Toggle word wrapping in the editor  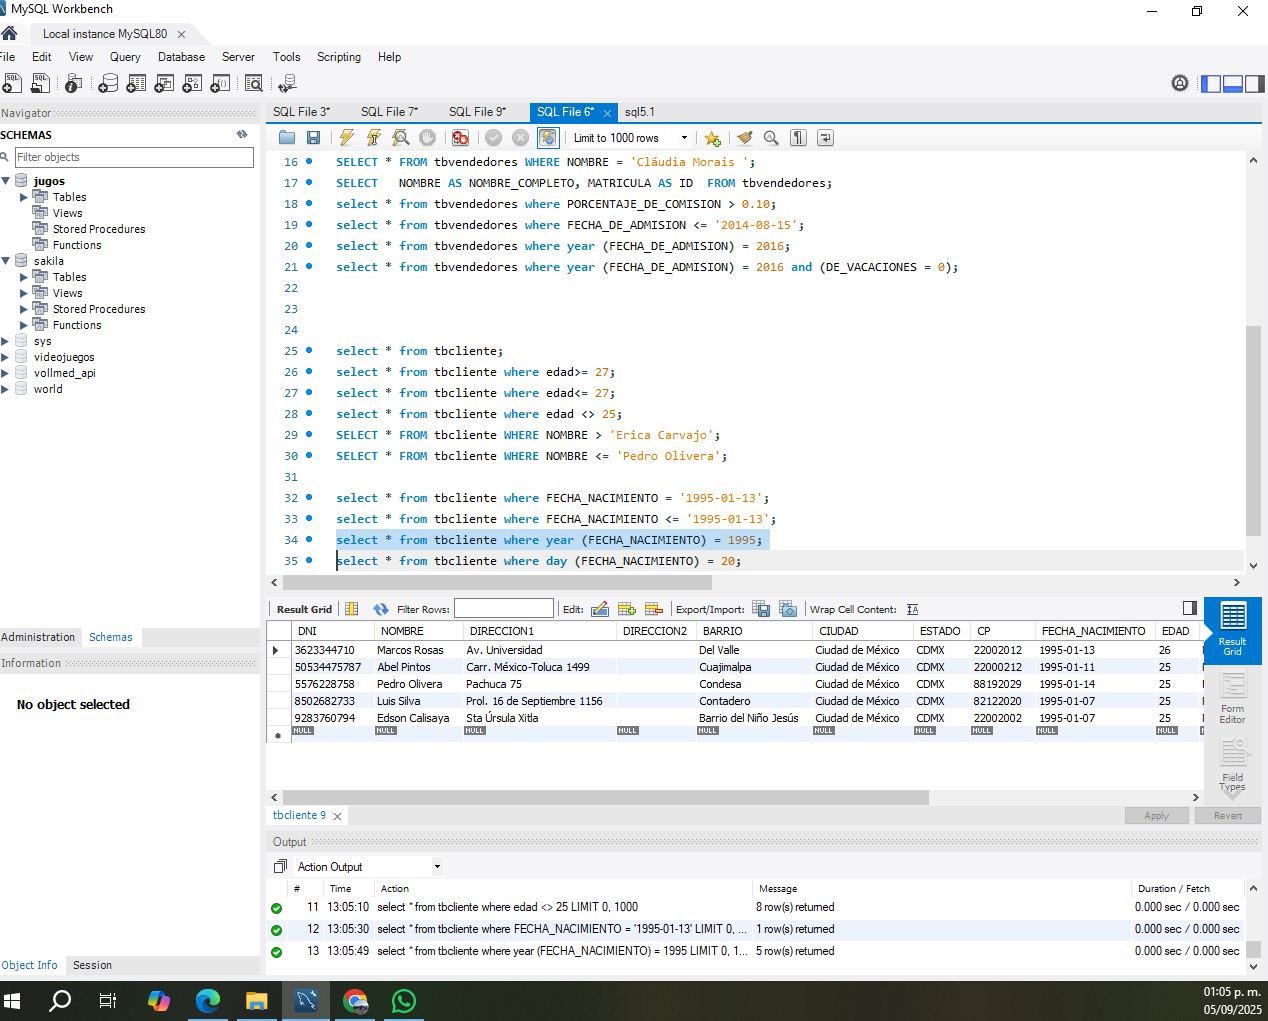point(825,138)
